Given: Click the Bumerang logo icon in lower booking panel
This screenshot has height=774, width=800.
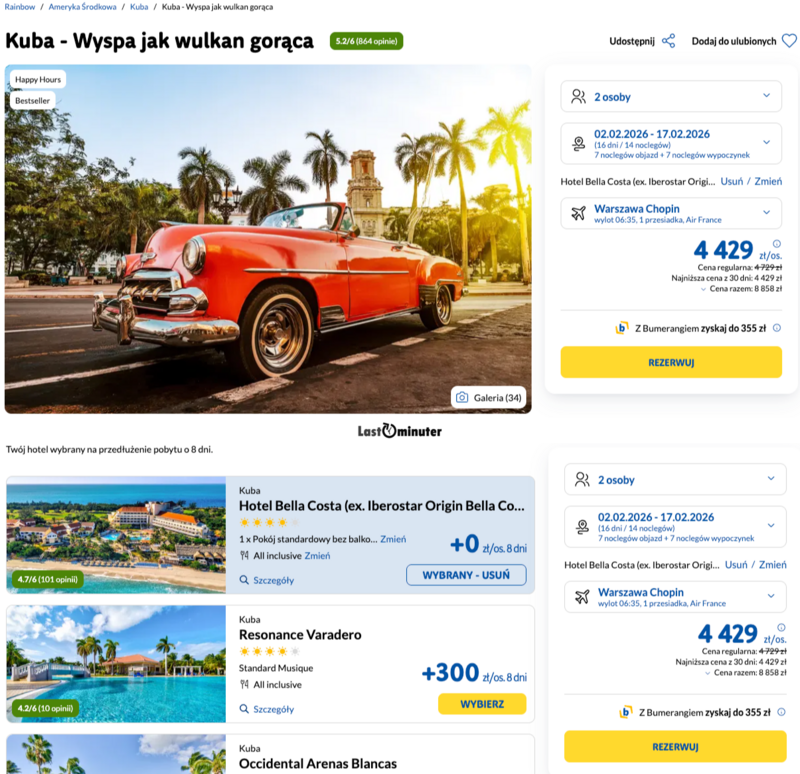Looking at the screenshot, I should coord(626,712).
